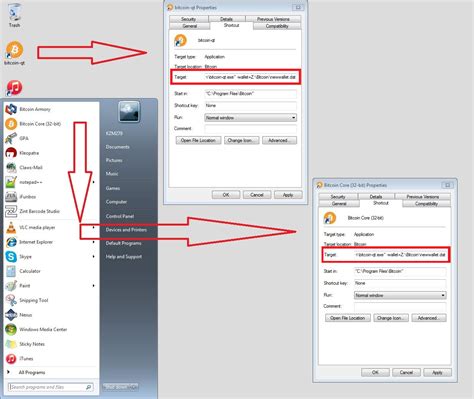Open Details tab in Bitcoin Core Properties
The height and width of the screenshot is (399, 474).
[x=376, y=197]
